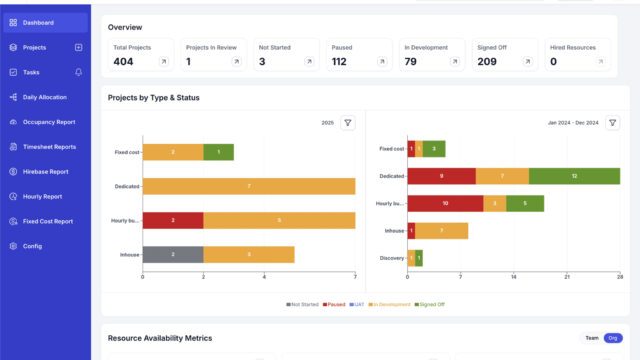This screenshot has width=640, height=360.
Task: Toggle UAT legend series
Action: click(x=357, y=304)
